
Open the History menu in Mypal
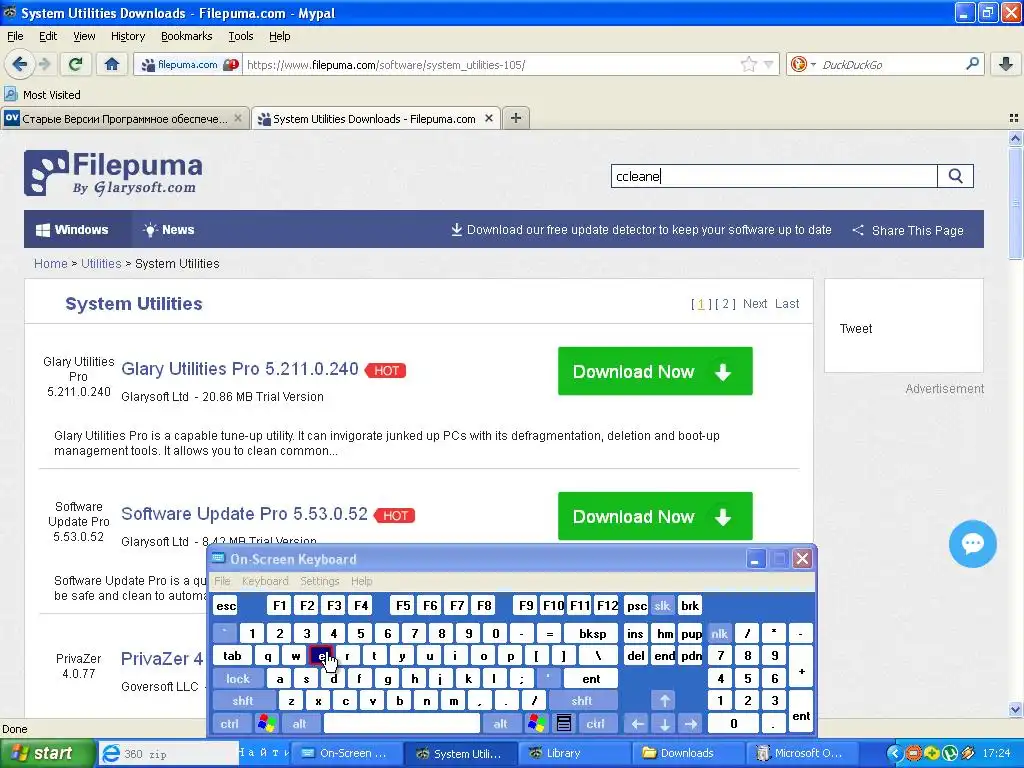coord(128,36)
